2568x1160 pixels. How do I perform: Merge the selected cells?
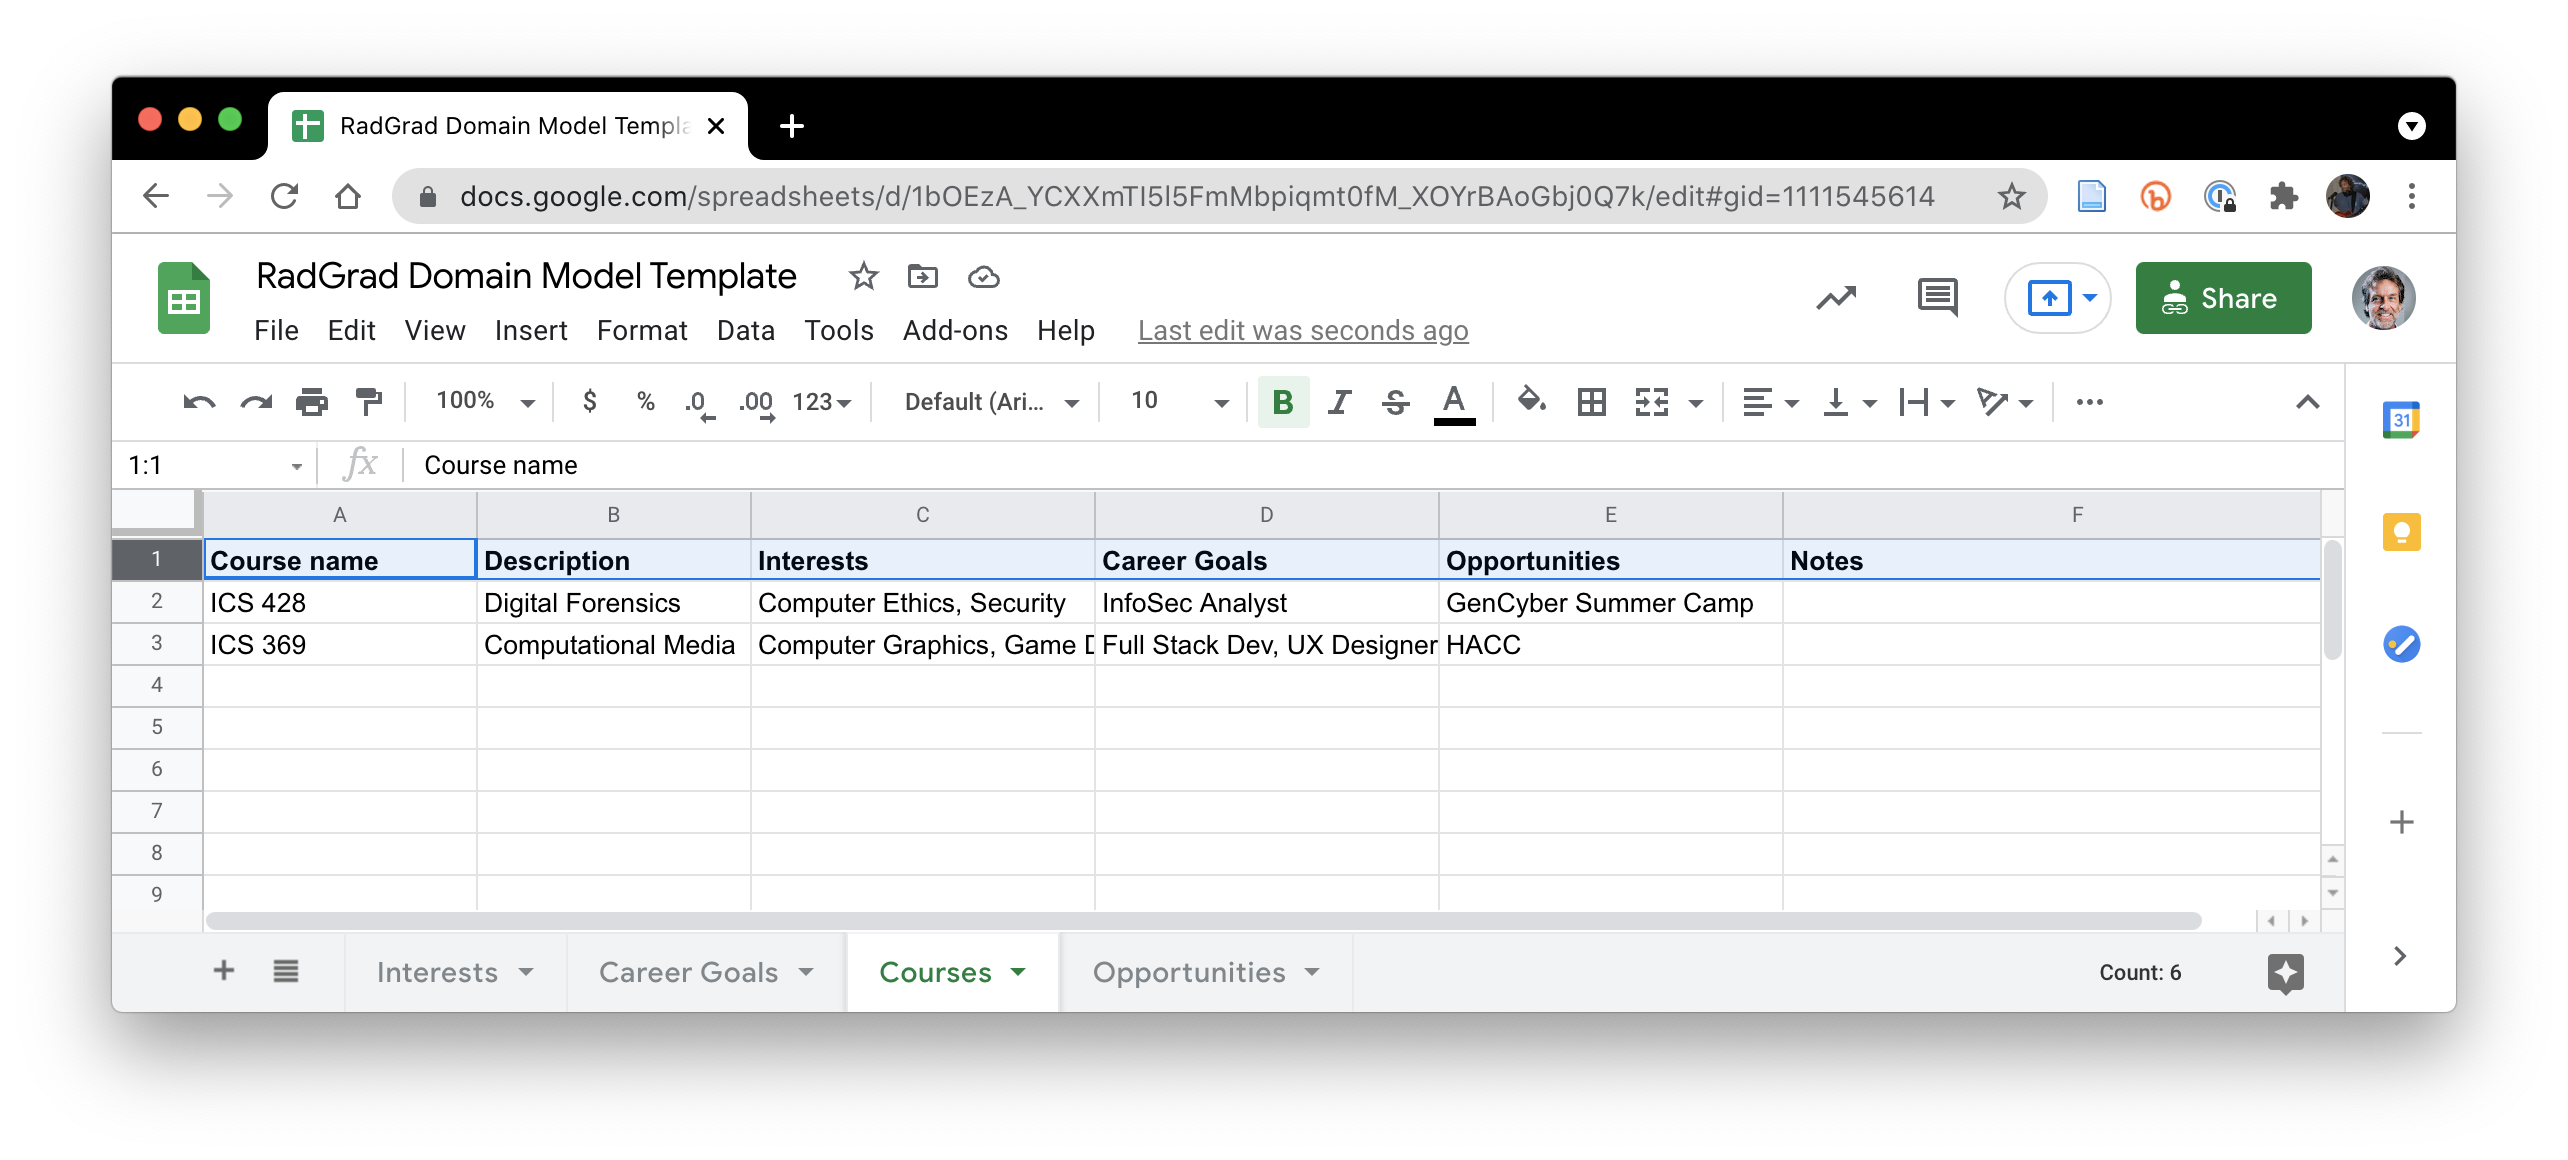pos(1651,402)
